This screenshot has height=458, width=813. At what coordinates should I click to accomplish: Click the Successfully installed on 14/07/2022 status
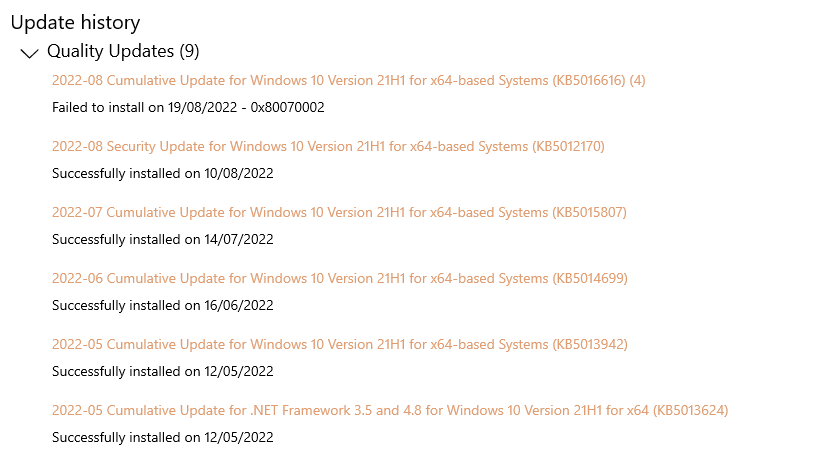(163, 239)
